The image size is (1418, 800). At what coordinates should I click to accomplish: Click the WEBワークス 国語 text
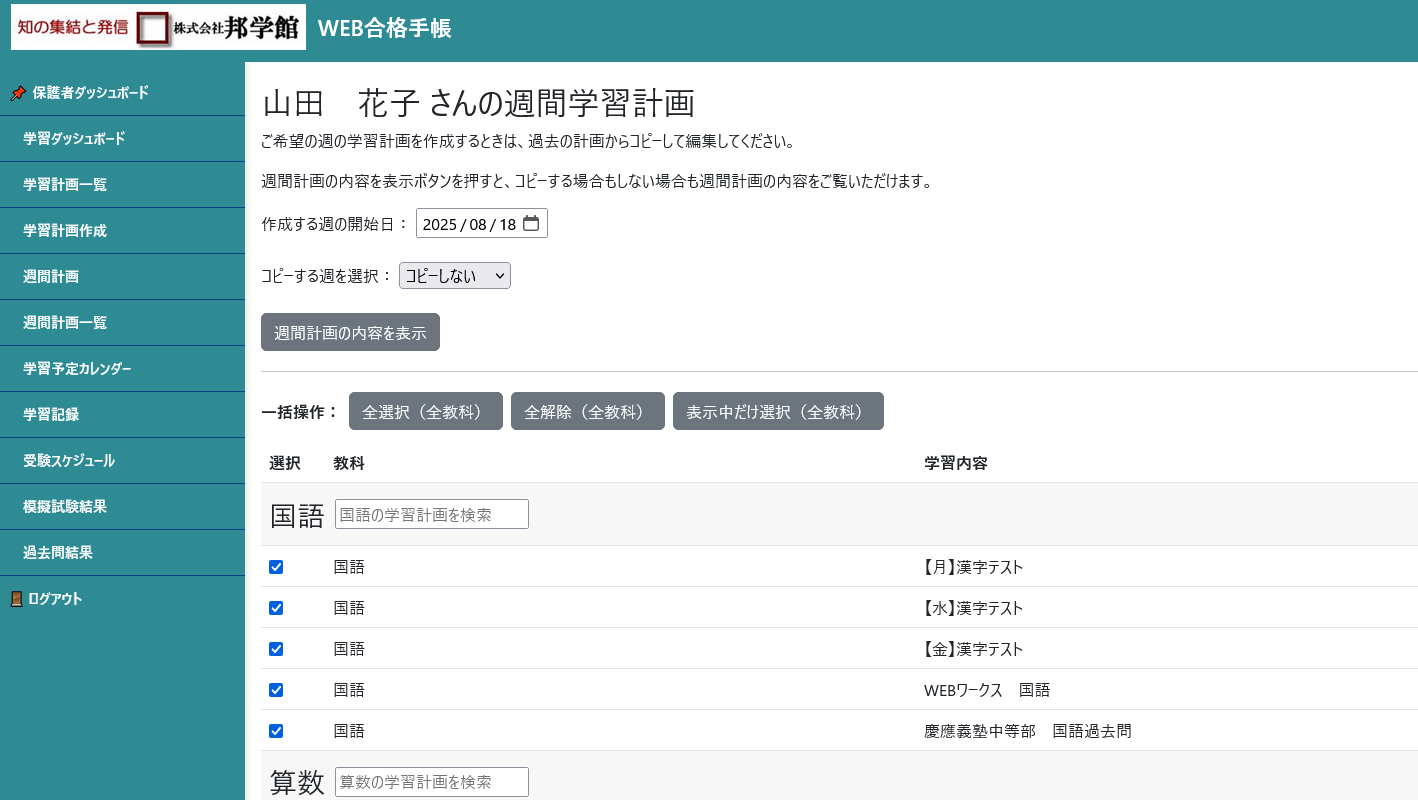coord(987,690)
